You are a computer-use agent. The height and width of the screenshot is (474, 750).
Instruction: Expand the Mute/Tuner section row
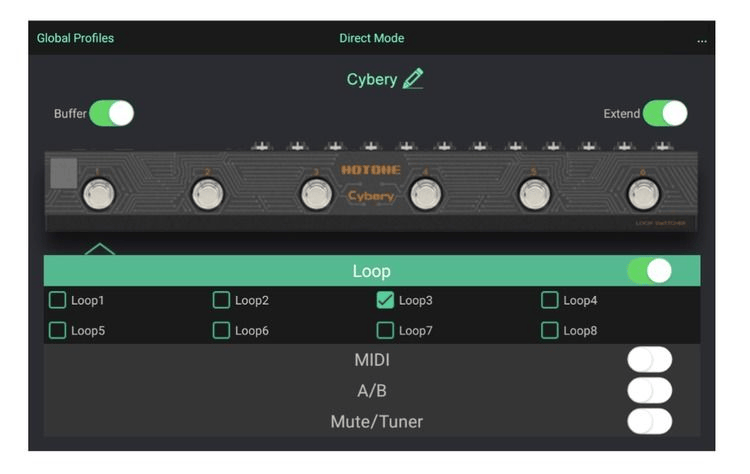pyautogui.click(x=372, y=421)
